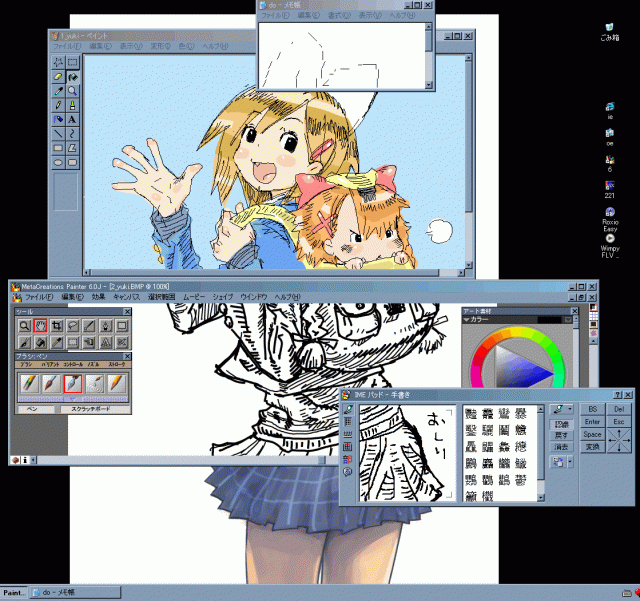Select the Magnifier tool in Painter's tool palette
The width and height of the screenshot is (640, 601).
click(24, 326)
